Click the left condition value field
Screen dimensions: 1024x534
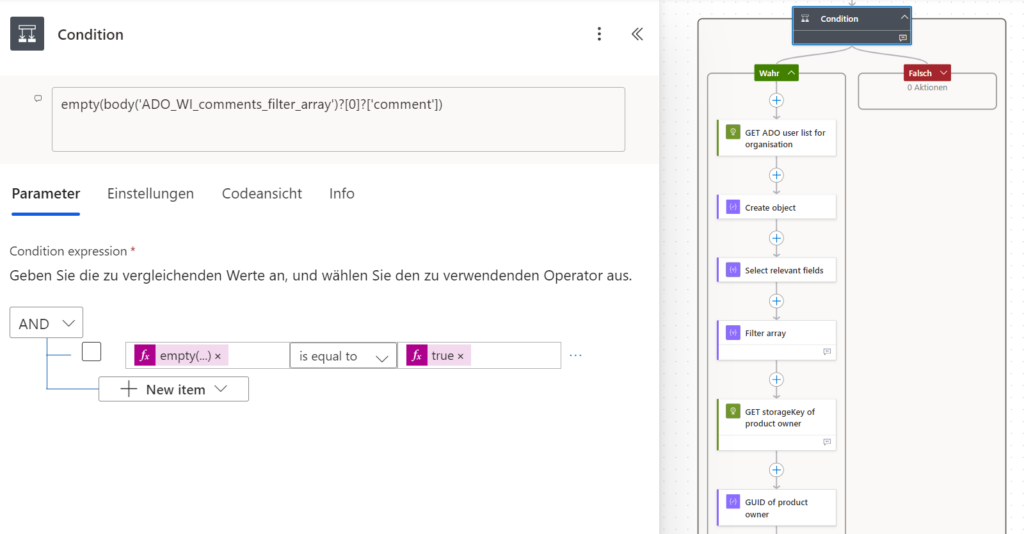point(208,356)
